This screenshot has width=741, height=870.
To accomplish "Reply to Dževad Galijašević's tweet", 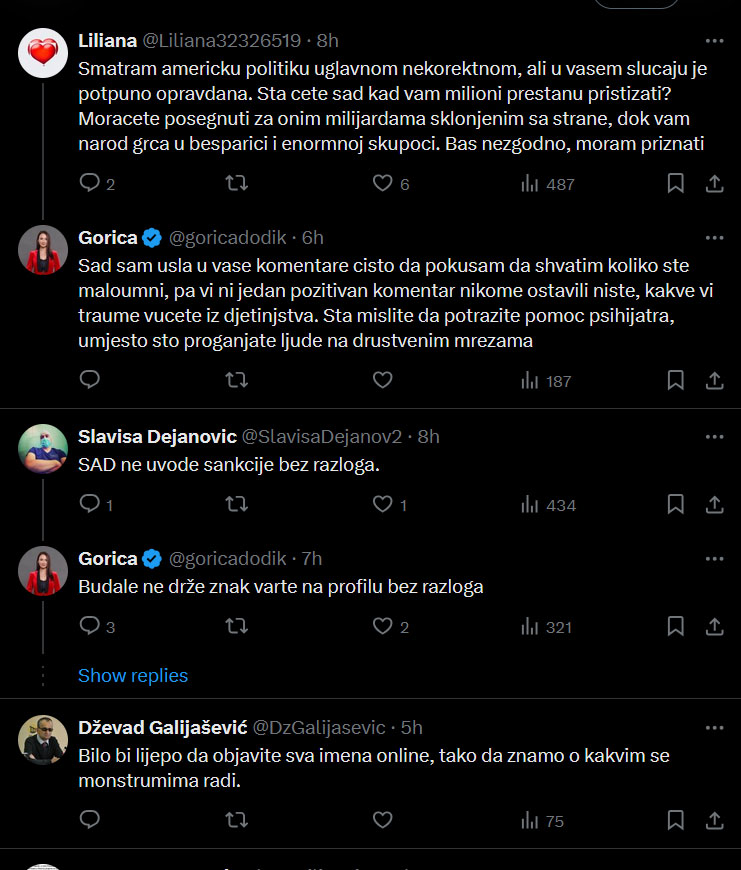I will 89,820.
